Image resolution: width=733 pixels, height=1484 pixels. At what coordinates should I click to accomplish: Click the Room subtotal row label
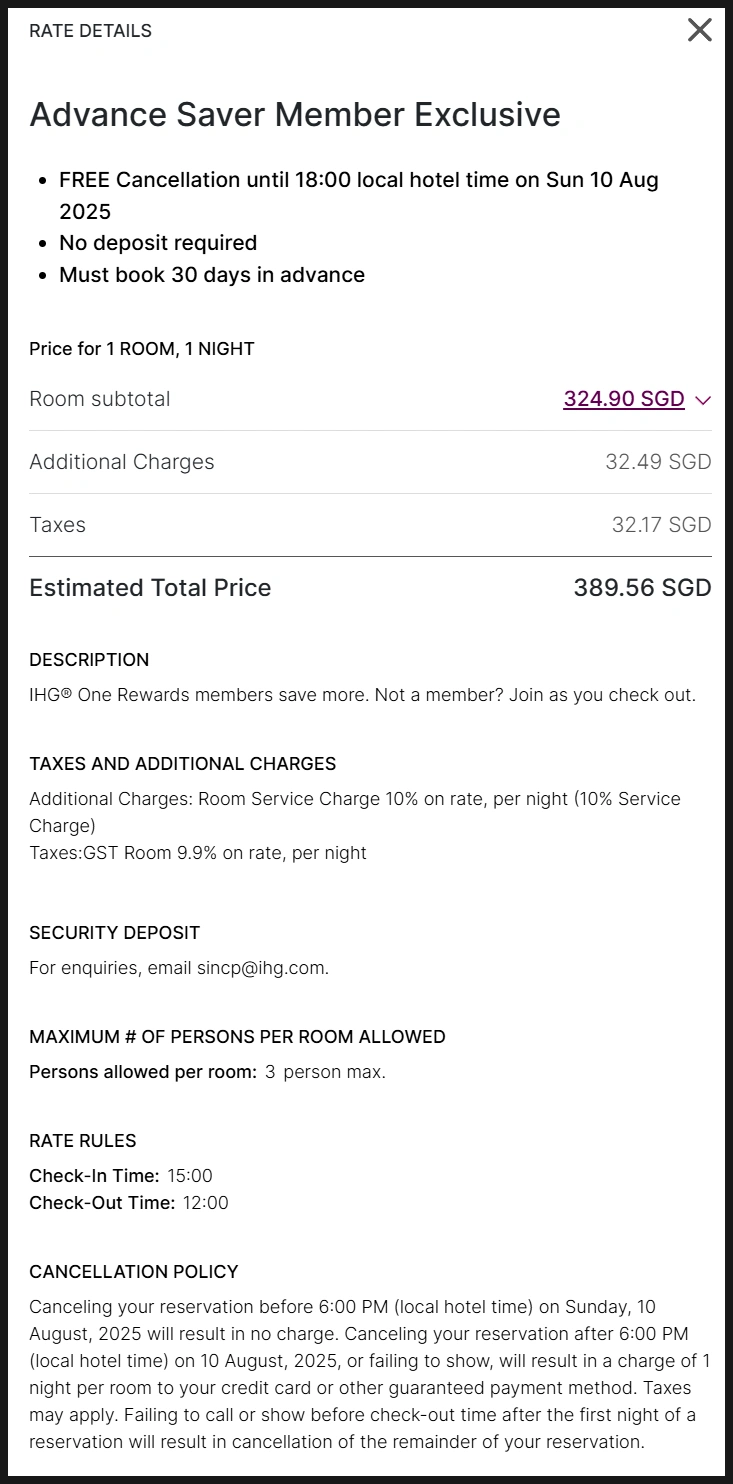tap(100, 399)
